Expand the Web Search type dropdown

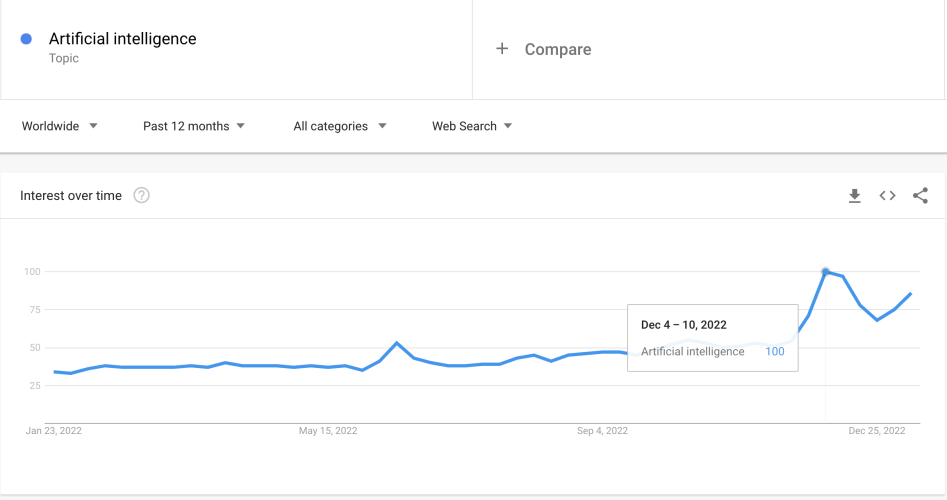pyautogui.click(x=472, y=126)
